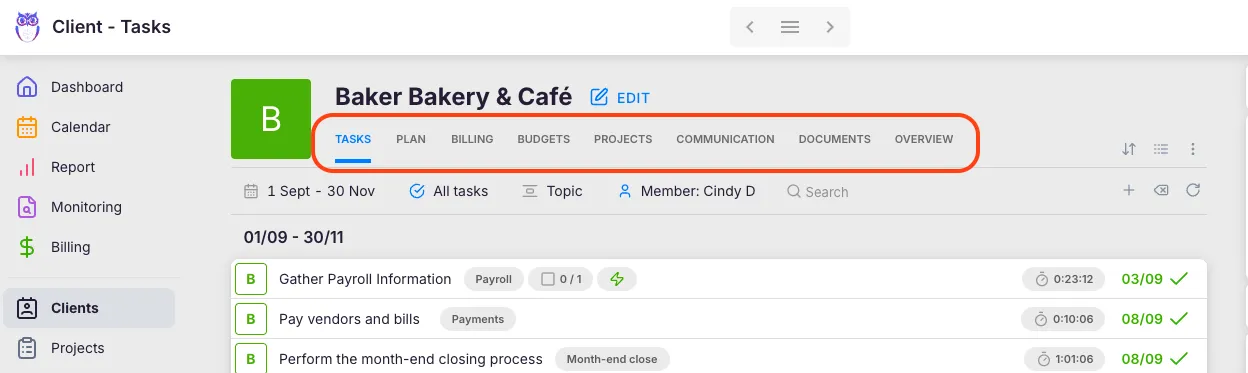Click the clear filter backspace icon
Viewport: 1248px width, 373px height.
click(1161, 190)
